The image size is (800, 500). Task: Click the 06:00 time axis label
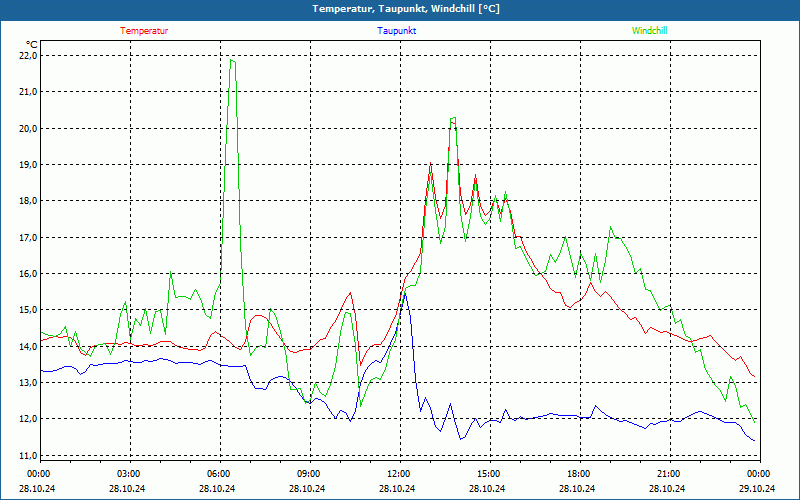point(217,474)
